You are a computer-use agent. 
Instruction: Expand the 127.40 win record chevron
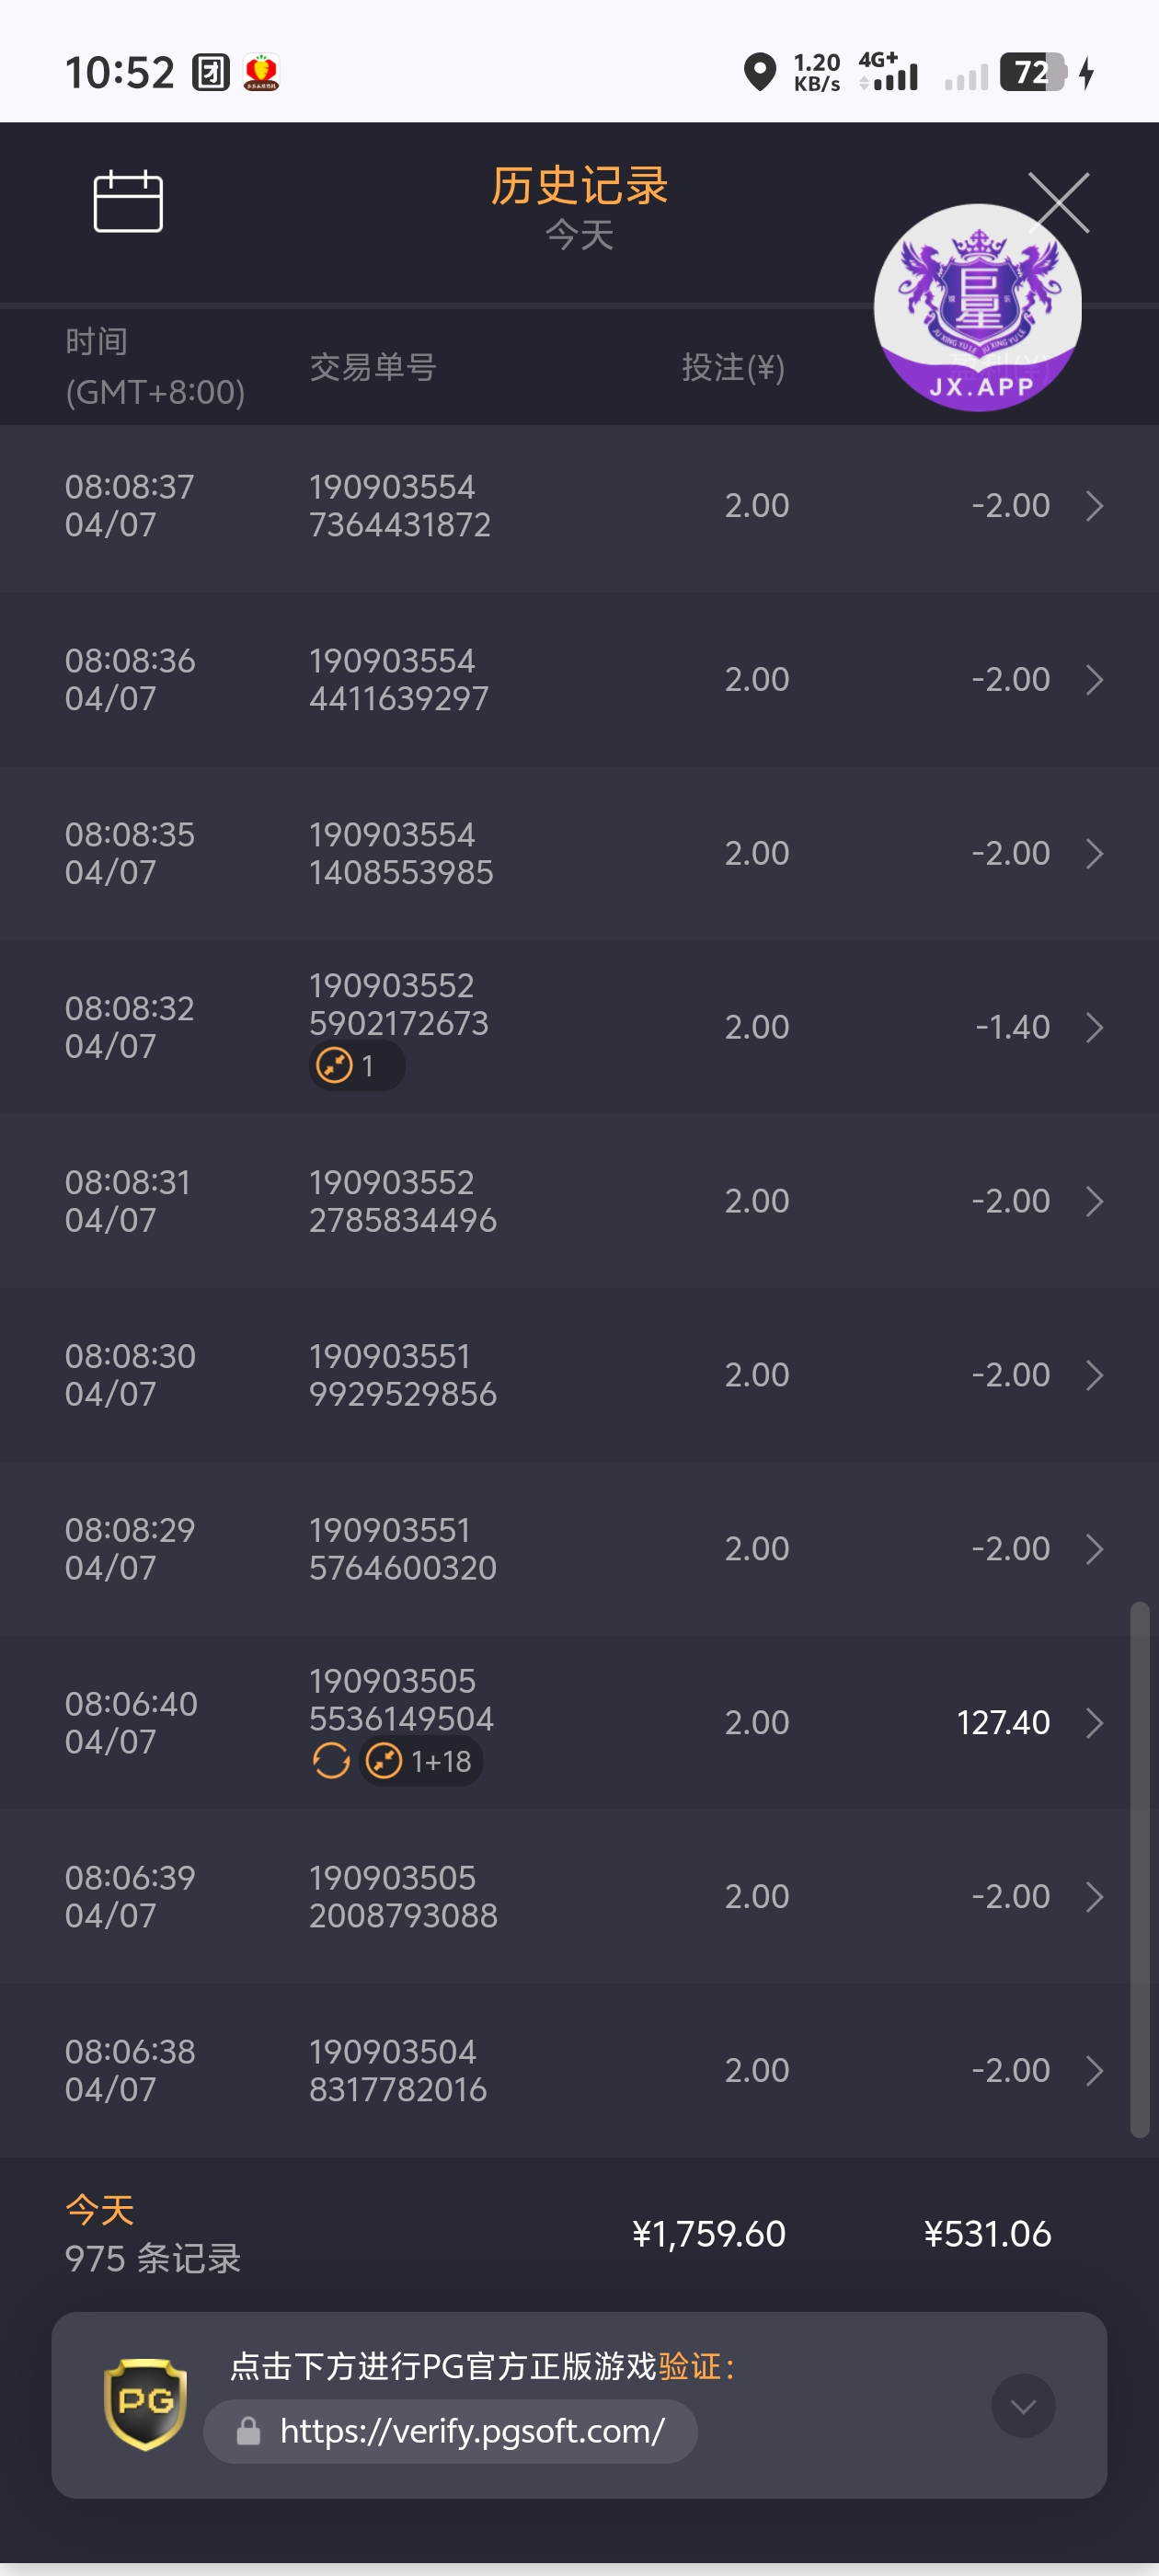[x=1094, y=1723]
